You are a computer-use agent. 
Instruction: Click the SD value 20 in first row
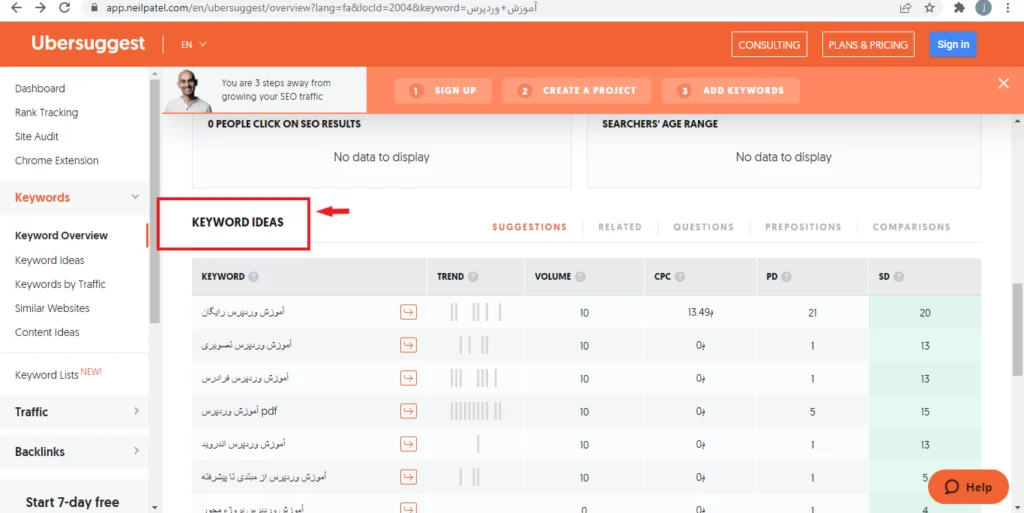click(925, 313)
